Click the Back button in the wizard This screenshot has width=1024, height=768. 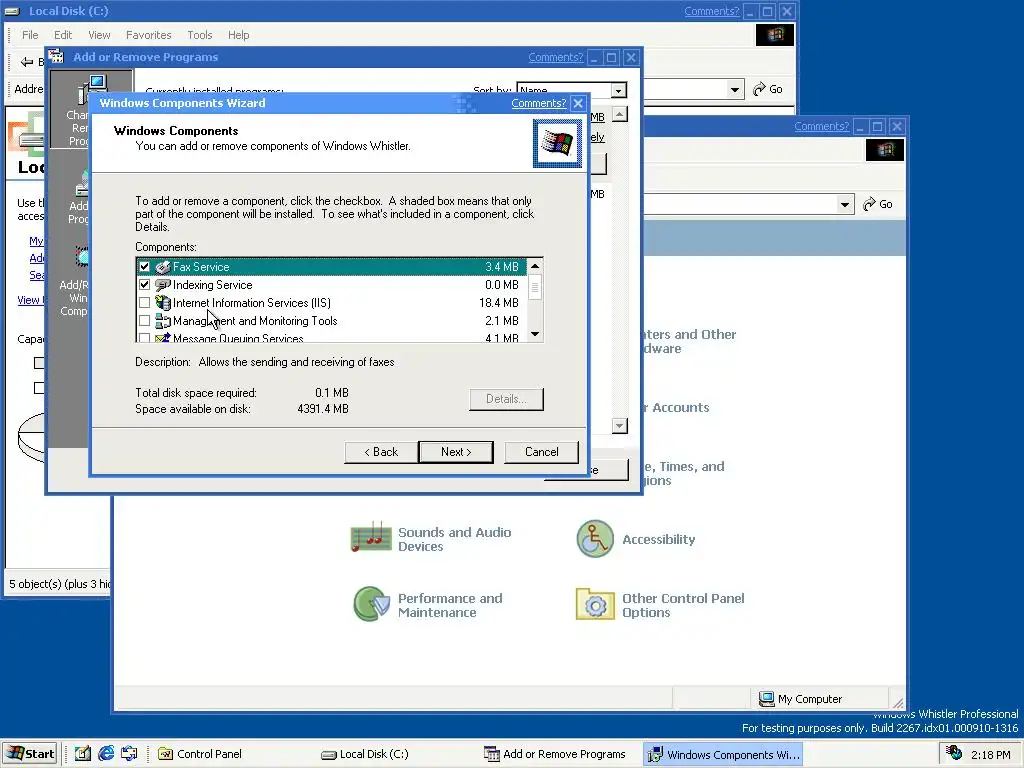(x=381, y=452)
